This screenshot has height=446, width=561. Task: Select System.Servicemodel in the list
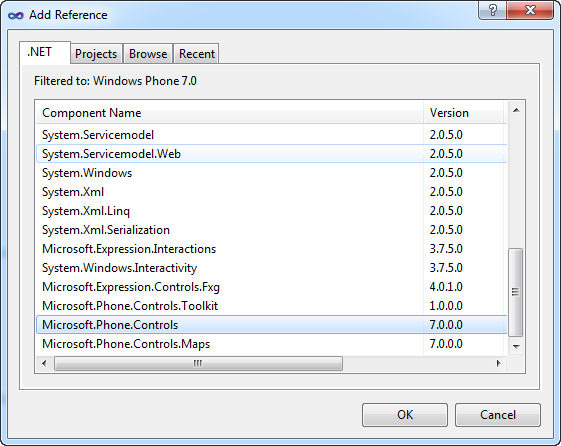(x=272, y=135)
